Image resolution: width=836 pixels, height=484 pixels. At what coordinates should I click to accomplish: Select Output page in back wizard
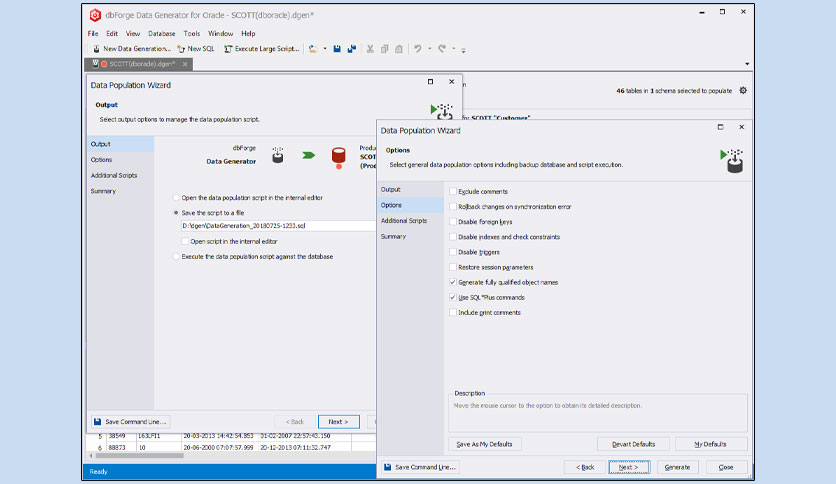point(120,144)
